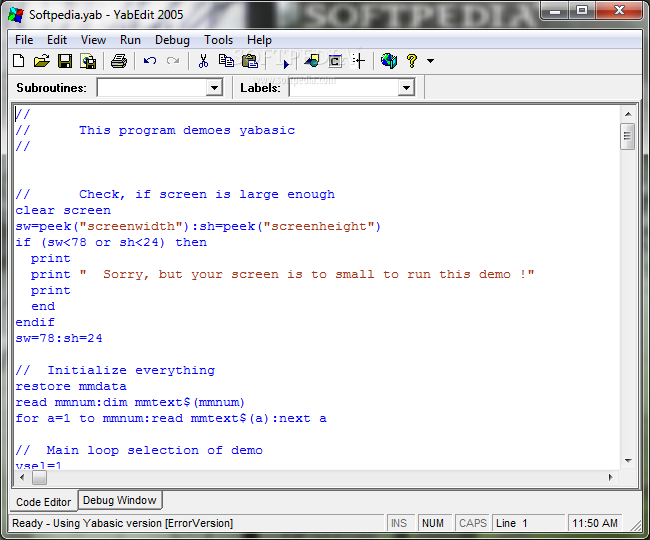650x540 pixels.
Task: Click the 'for a=1 to mmnum' line
Action: pos(171,418)
